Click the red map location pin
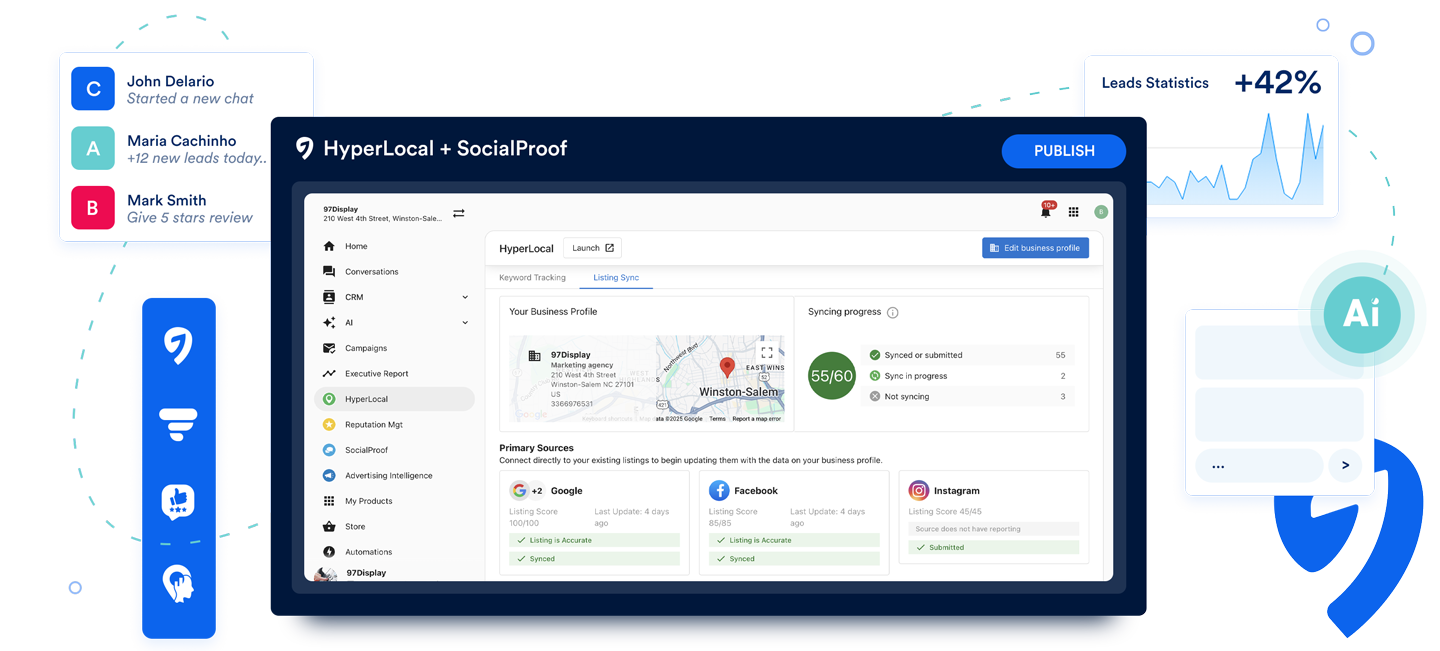This screenshot has width=1440, height=651. pyautogui.click(x=728, y=367)
